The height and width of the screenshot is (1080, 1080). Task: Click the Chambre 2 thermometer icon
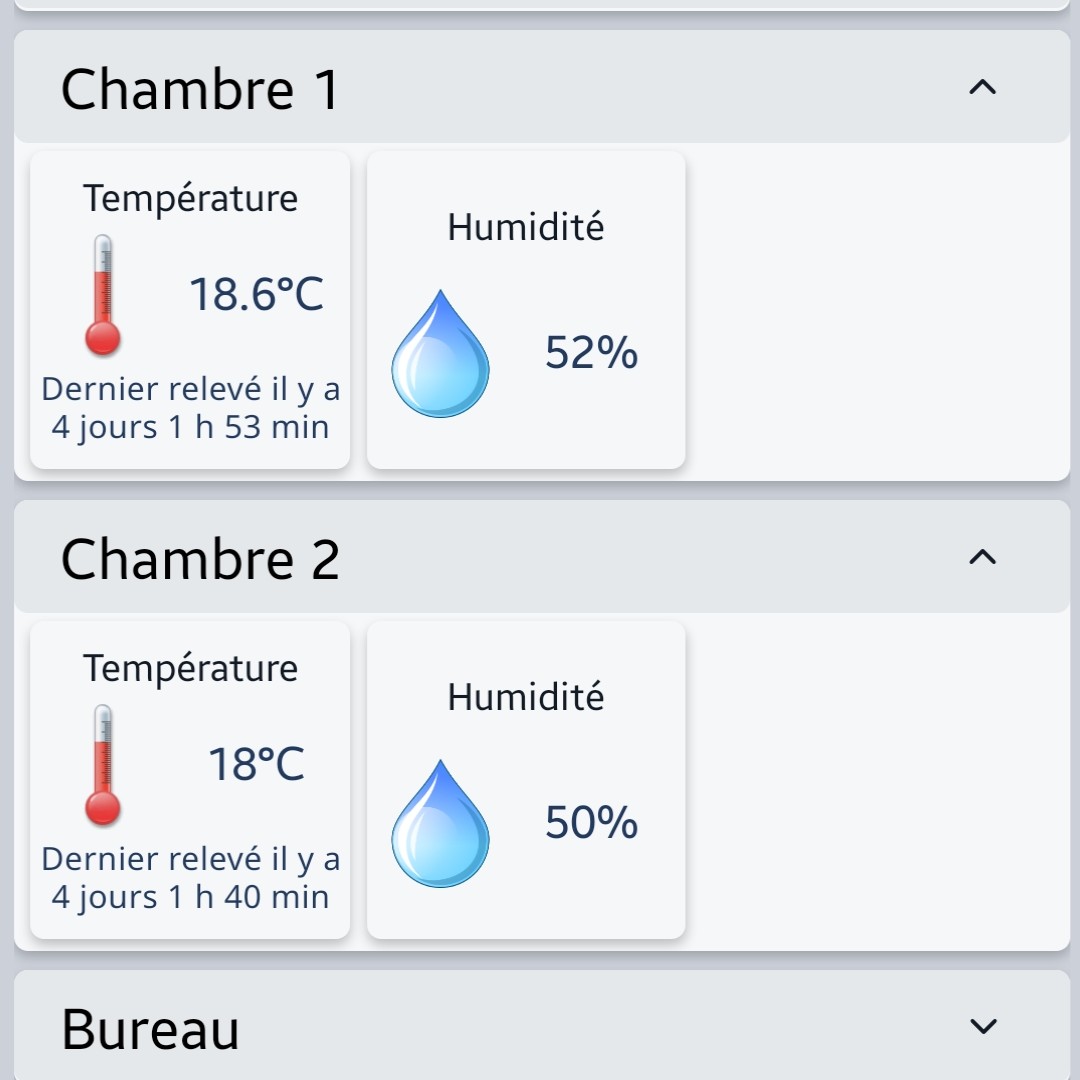click(102, 765)
